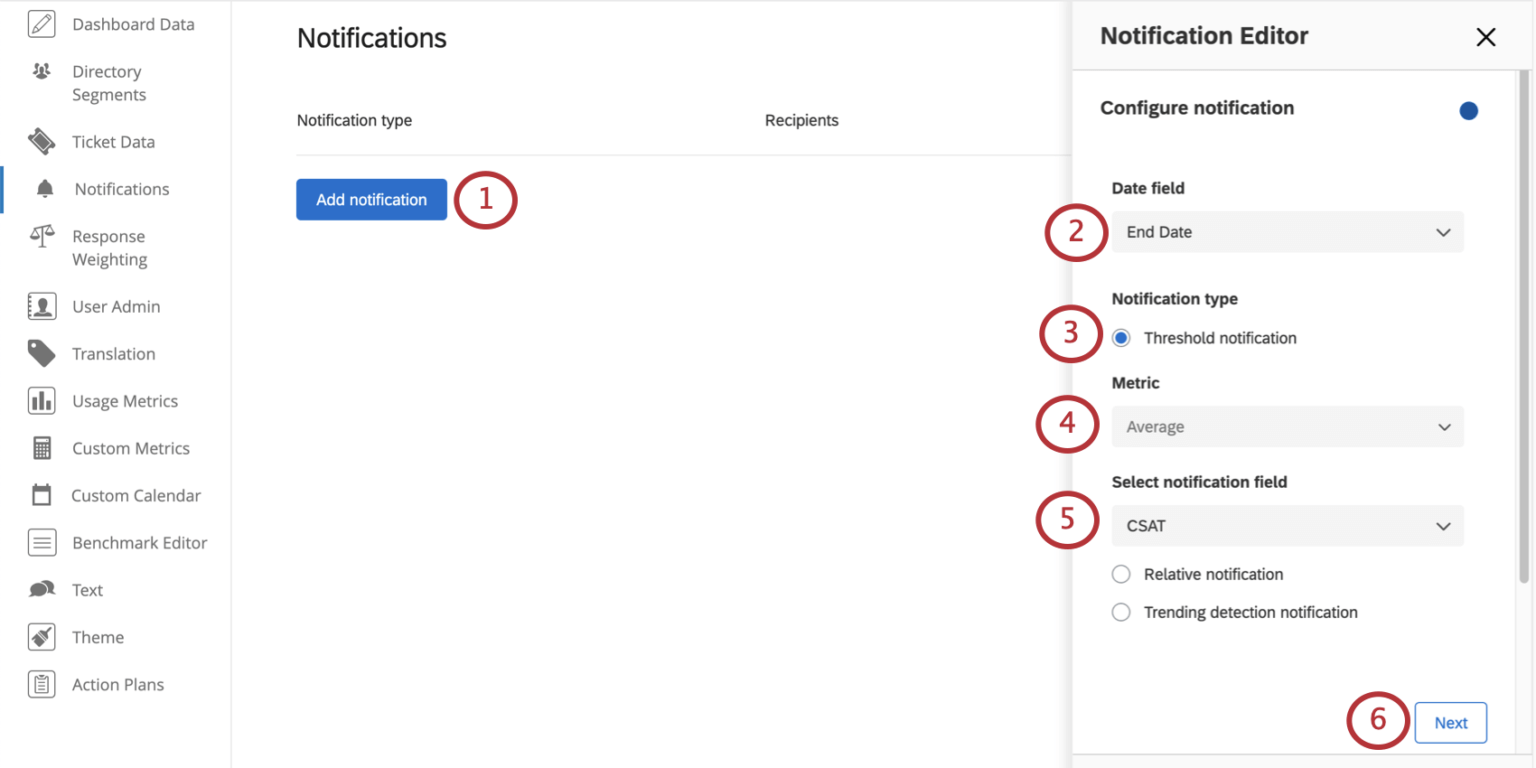This screenshot has height=768, width=1536.
Task: Click the Add notification button
Action: coord(371,199)
